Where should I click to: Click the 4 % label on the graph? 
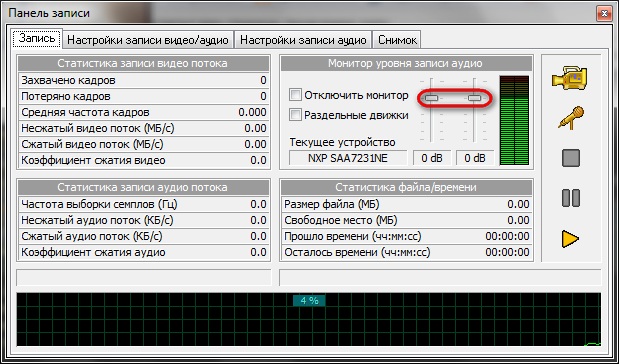[x=309, y=300]
